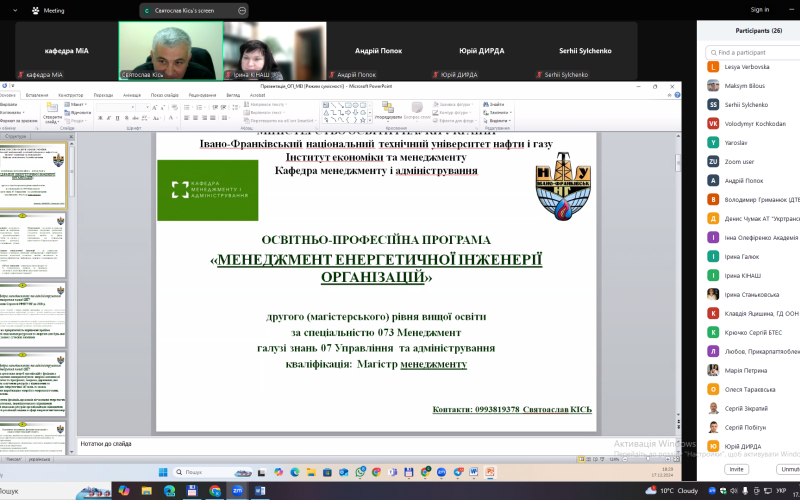This screenshot has height=500, width=800.
Task: Open the Показ слайдів ribbon tab
Action: [x=164, y=95]
